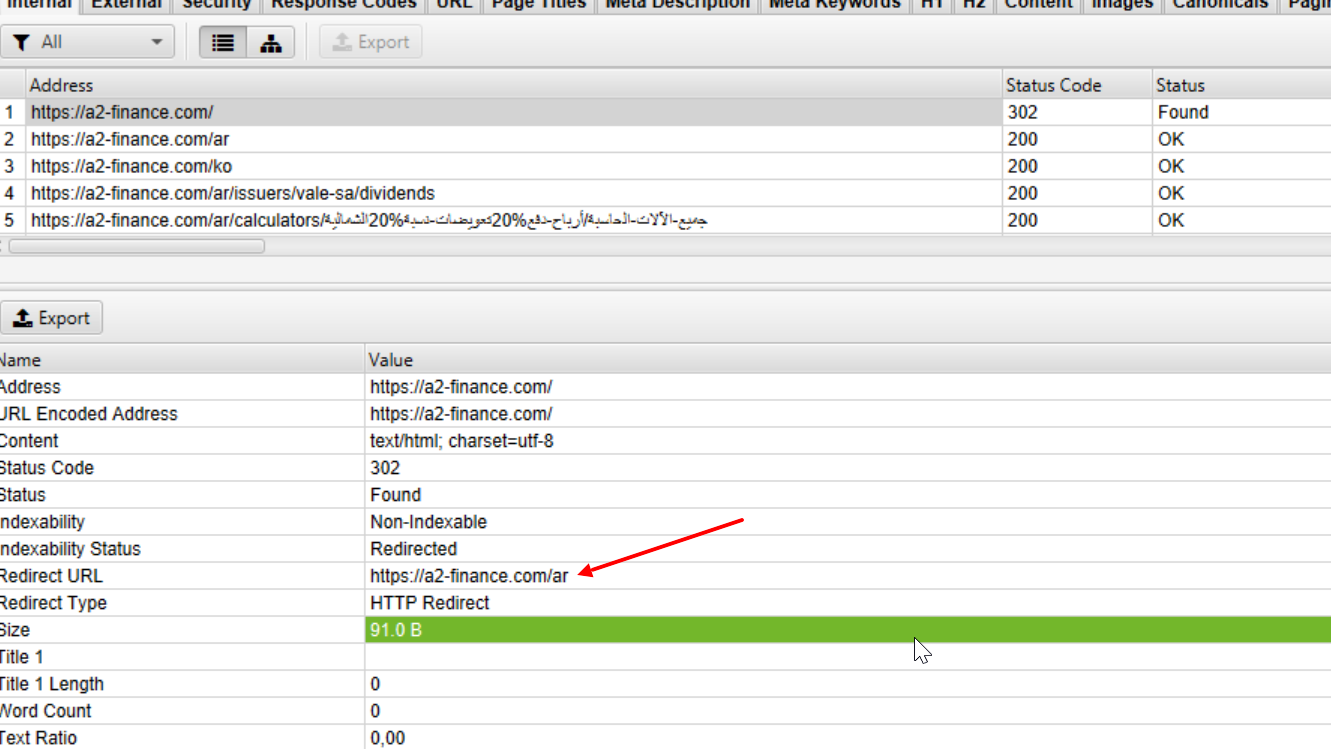Image resolution: width=1331 pixels, height=749 pixels.
Task: Click Redirect URL value https://a2-finance.com/ar
Action: pos(469,576)
